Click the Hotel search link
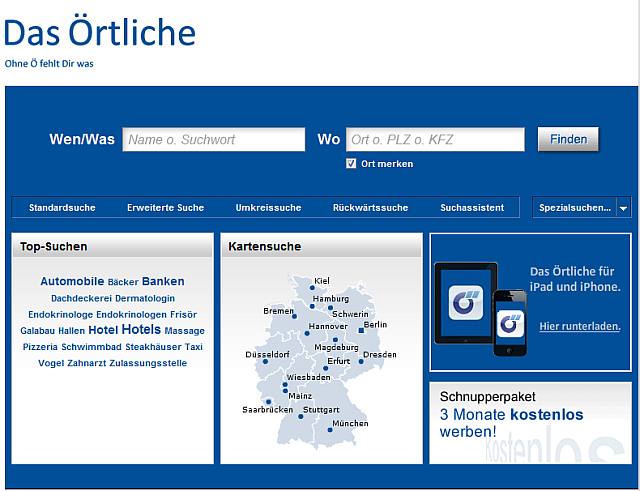 click(103, 330)
